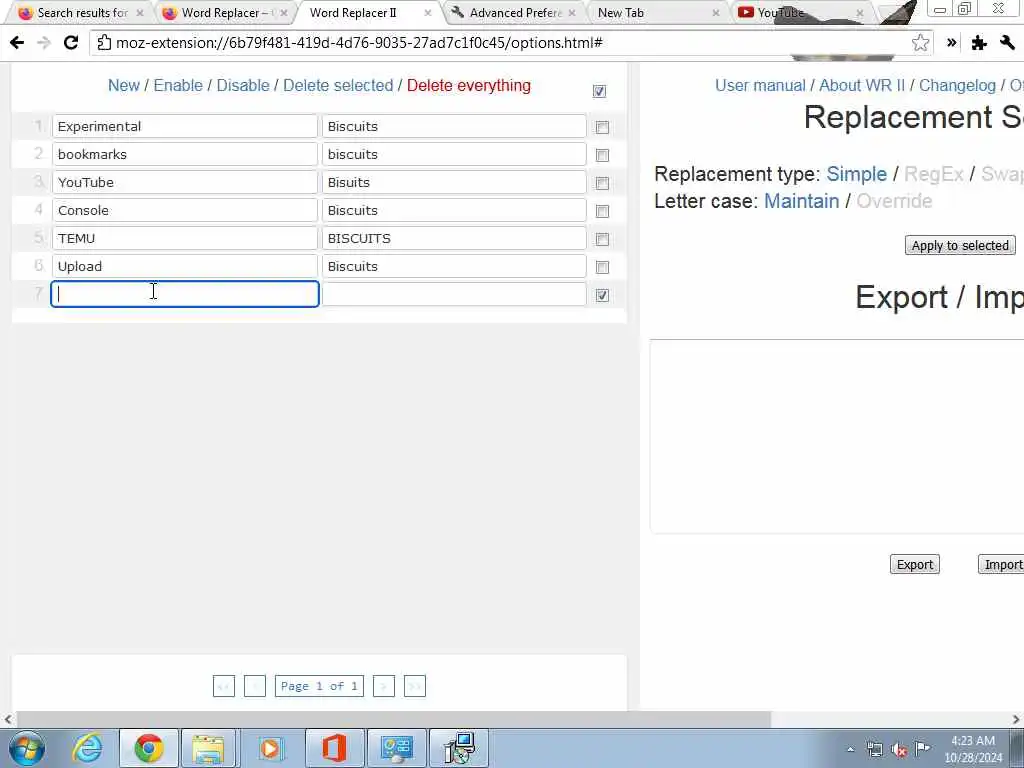Check the Experimental row checkbox
1024x768 pixels.
click(602, 127)
